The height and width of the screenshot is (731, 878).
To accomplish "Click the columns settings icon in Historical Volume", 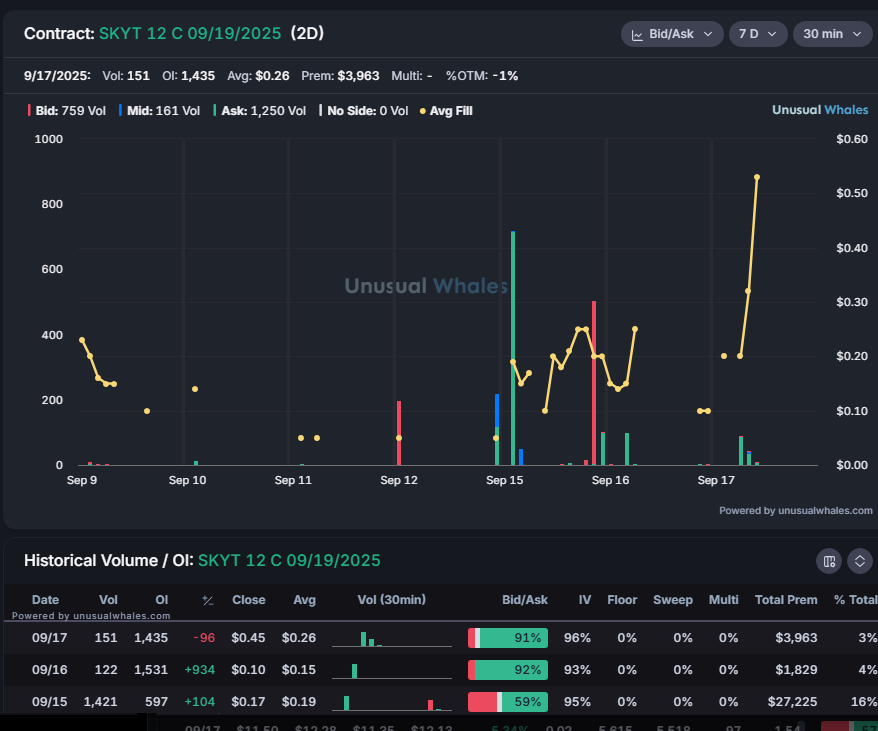I will tap(829, 561).
